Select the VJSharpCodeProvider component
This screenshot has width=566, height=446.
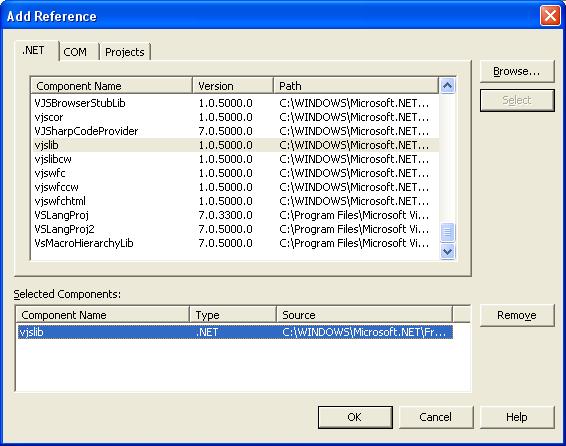[235, 131]
